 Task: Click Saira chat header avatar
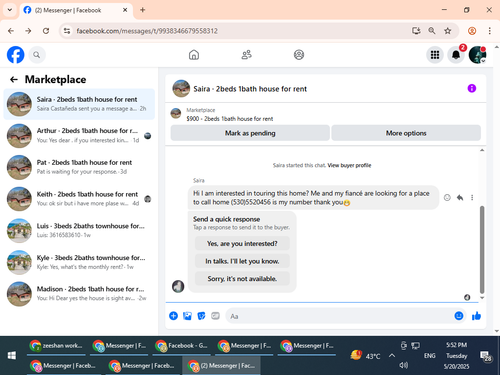click(181, 88)
